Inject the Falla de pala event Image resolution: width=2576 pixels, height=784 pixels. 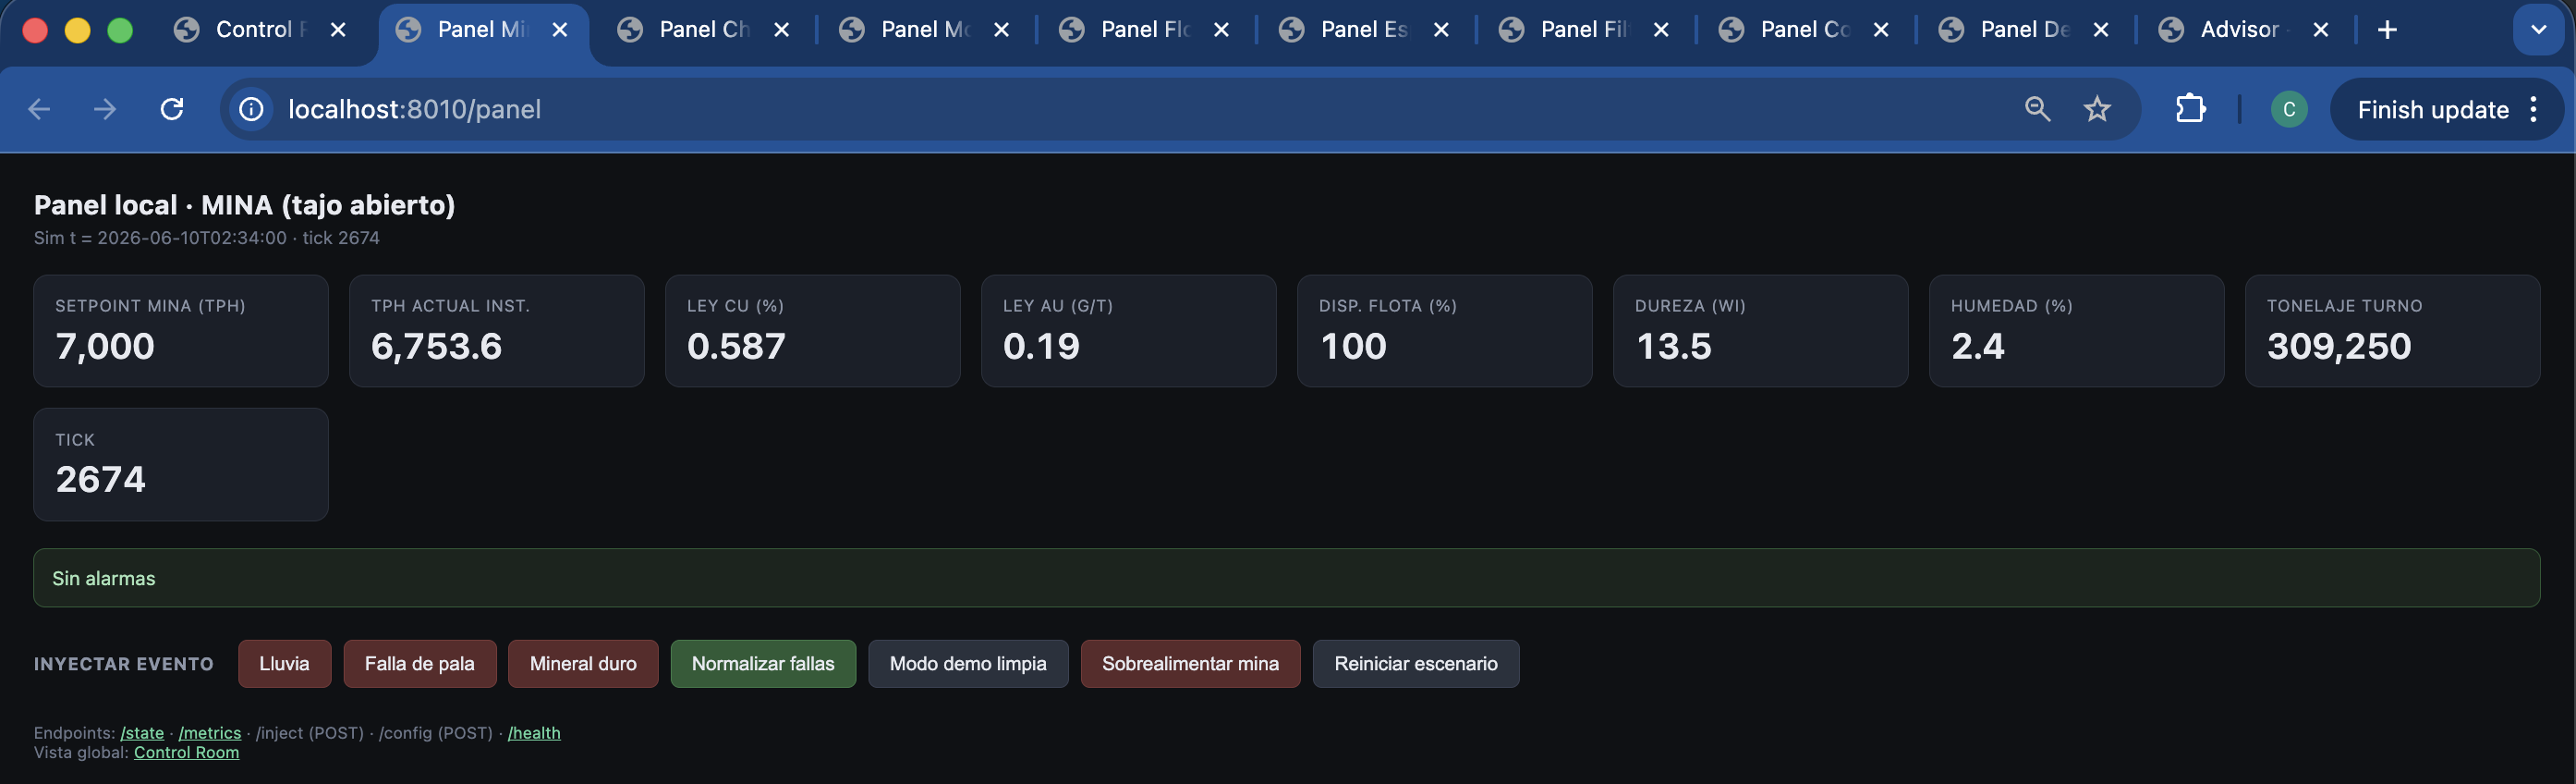tap(420, 664)
